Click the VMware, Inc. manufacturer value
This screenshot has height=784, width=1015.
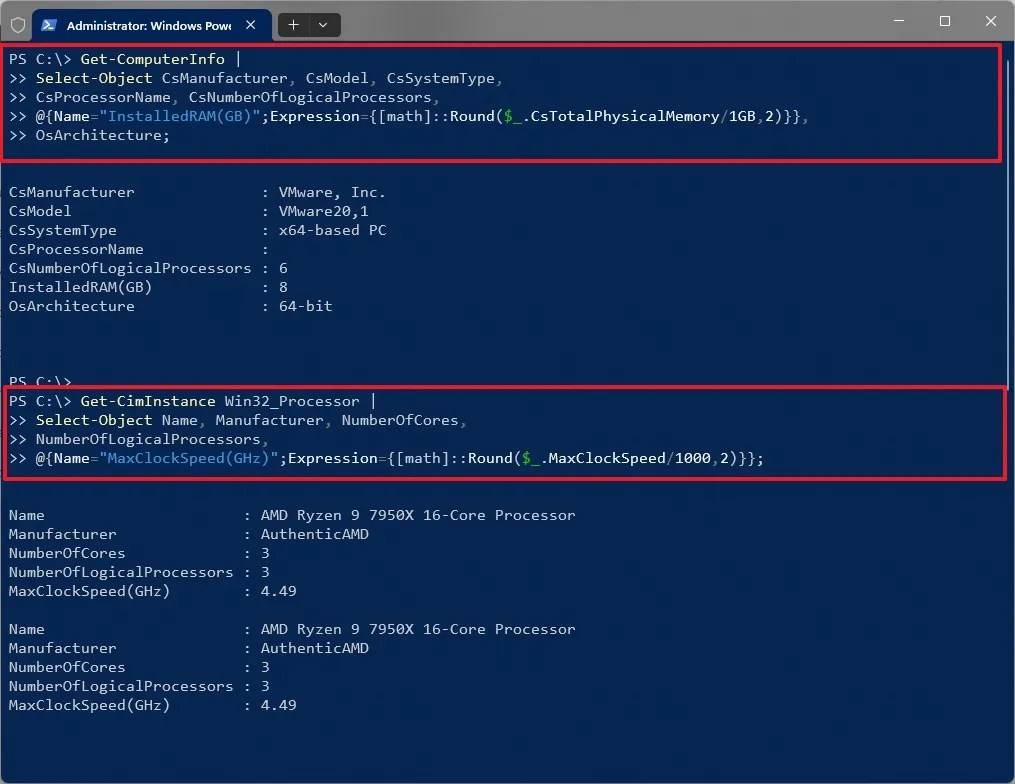pyautogui.click(x=332, y=192)
